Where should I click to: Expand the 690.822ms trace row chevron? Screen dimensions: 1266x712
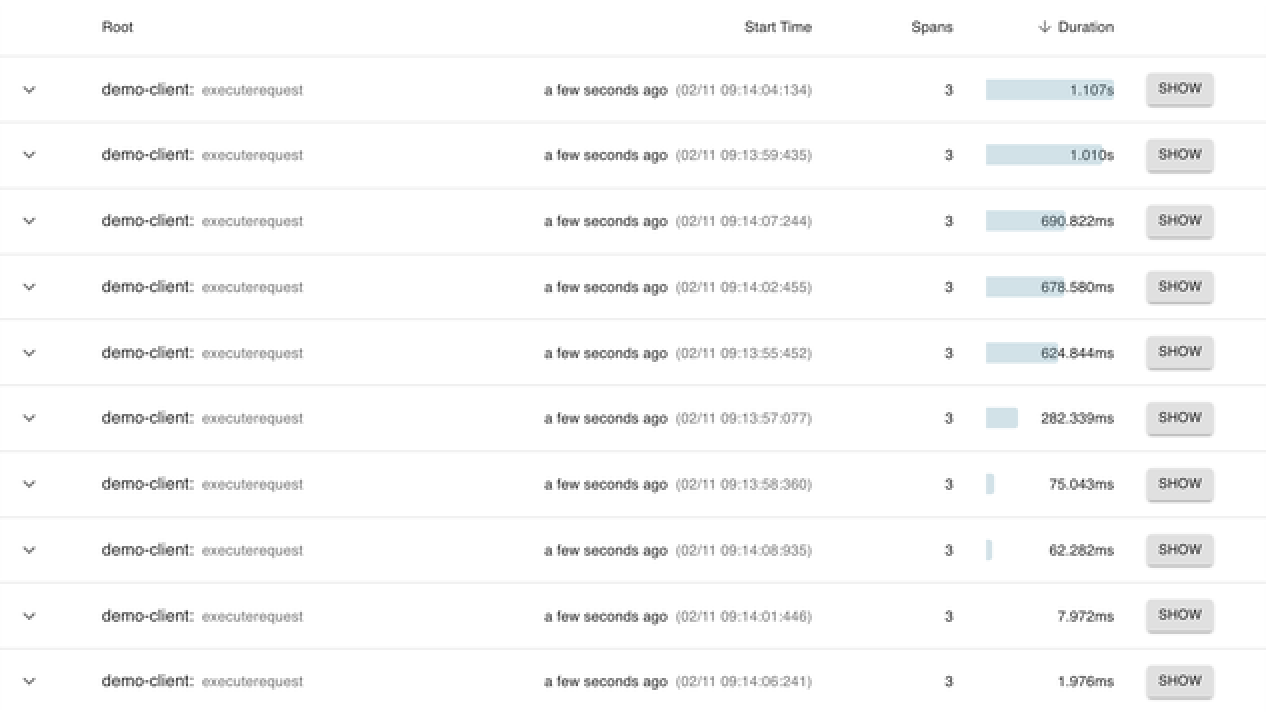pos(29,221)
